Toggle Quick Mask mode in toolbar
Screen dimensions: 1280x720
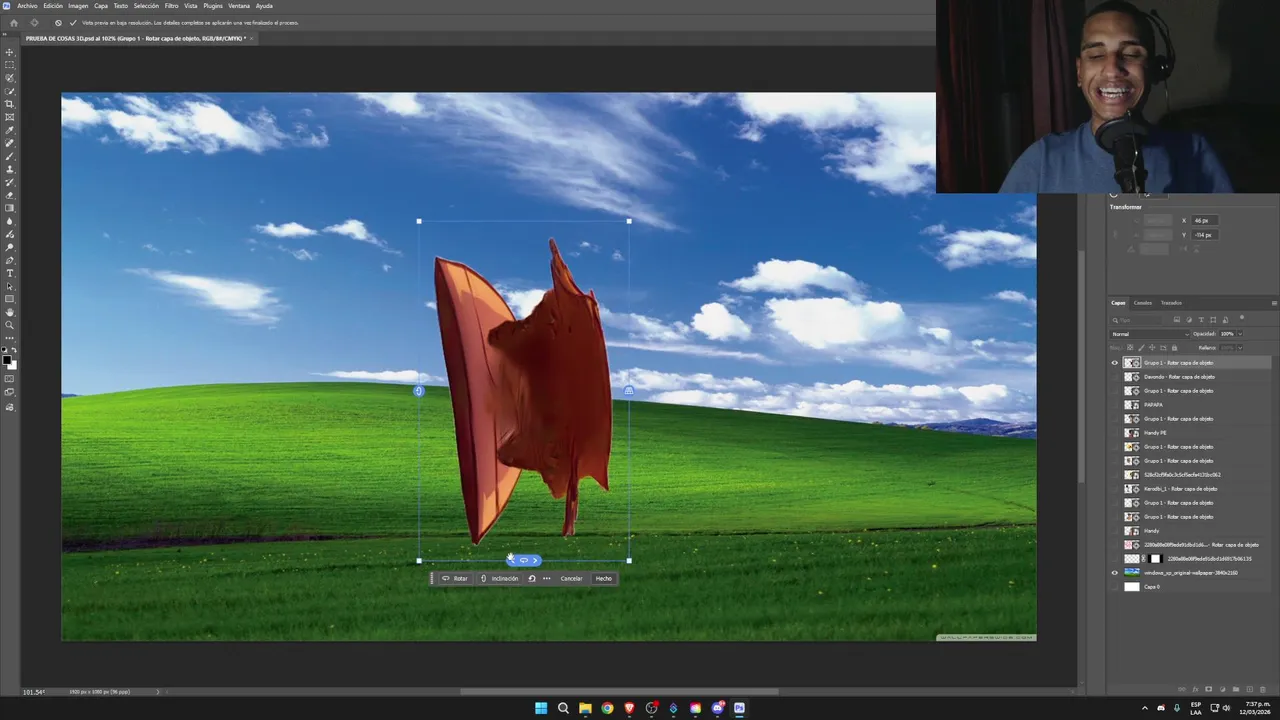10,378
